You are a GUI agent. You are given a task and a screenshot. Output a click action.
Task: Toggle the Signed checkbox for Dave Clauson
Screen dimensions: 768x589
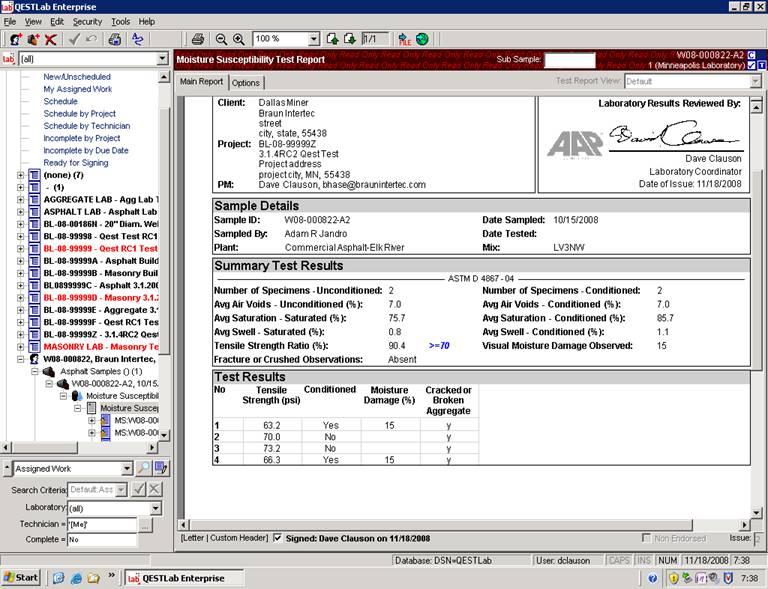click(x=278, y=537)
